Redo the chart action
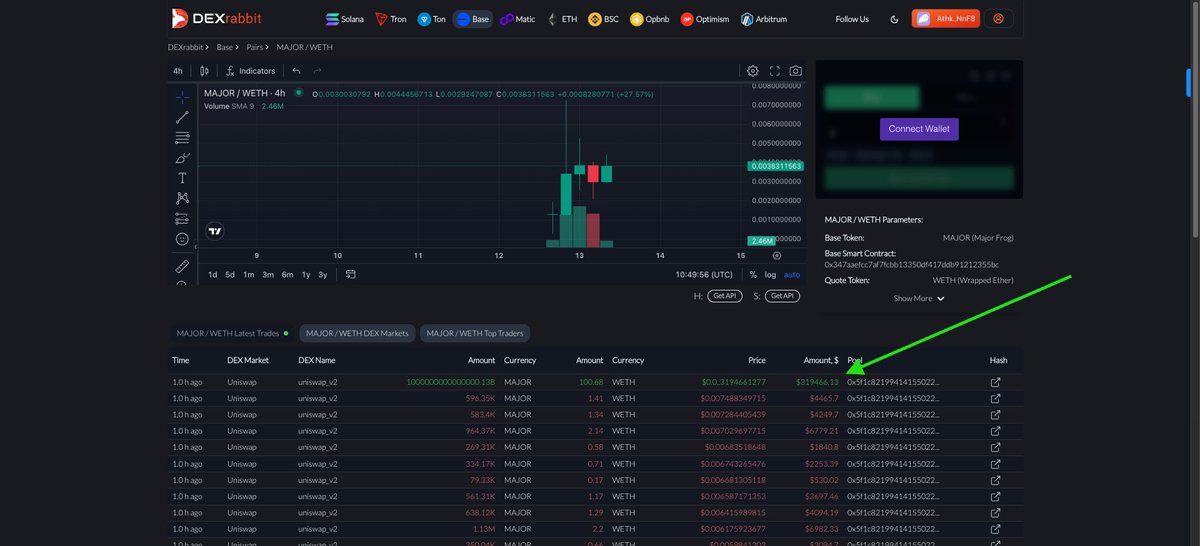1200x546 pixels. coord(318,71)
